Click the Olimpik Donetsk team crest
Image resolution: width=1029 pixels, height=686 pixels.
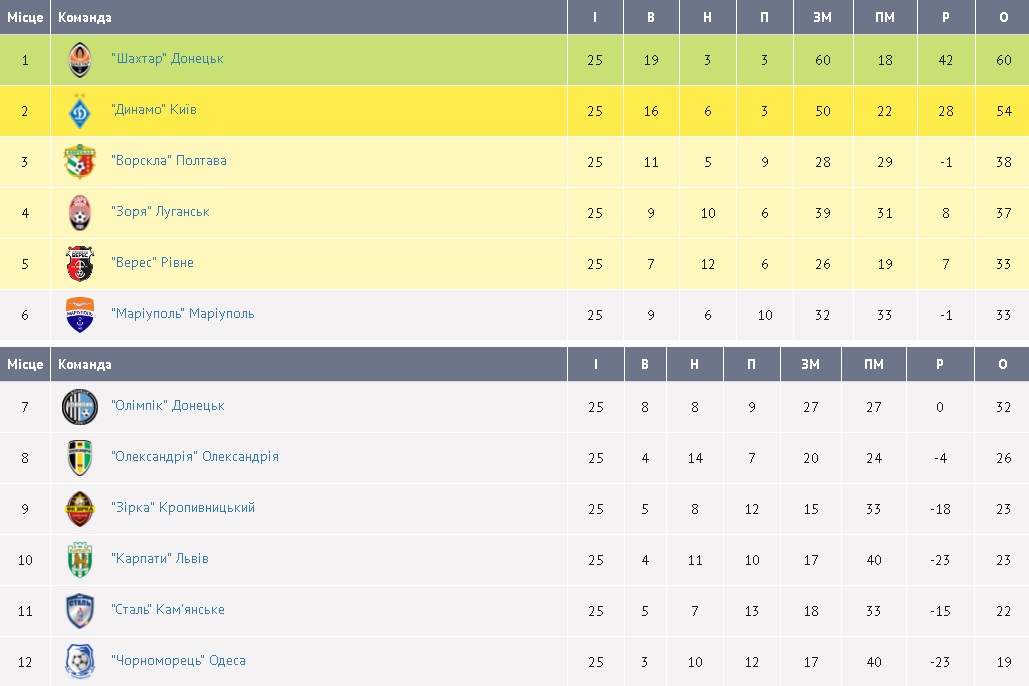(80, 407)
